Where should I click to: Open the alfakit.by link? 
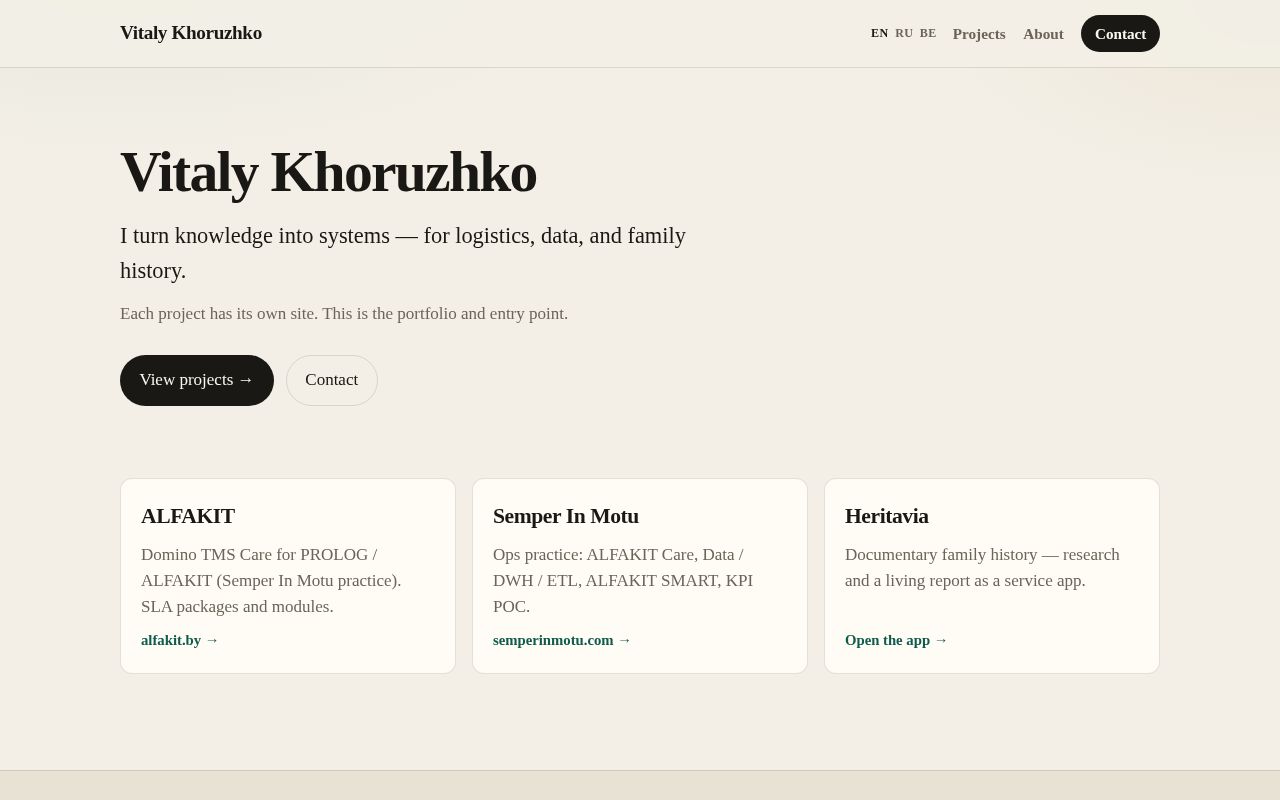tap(180, 640)
